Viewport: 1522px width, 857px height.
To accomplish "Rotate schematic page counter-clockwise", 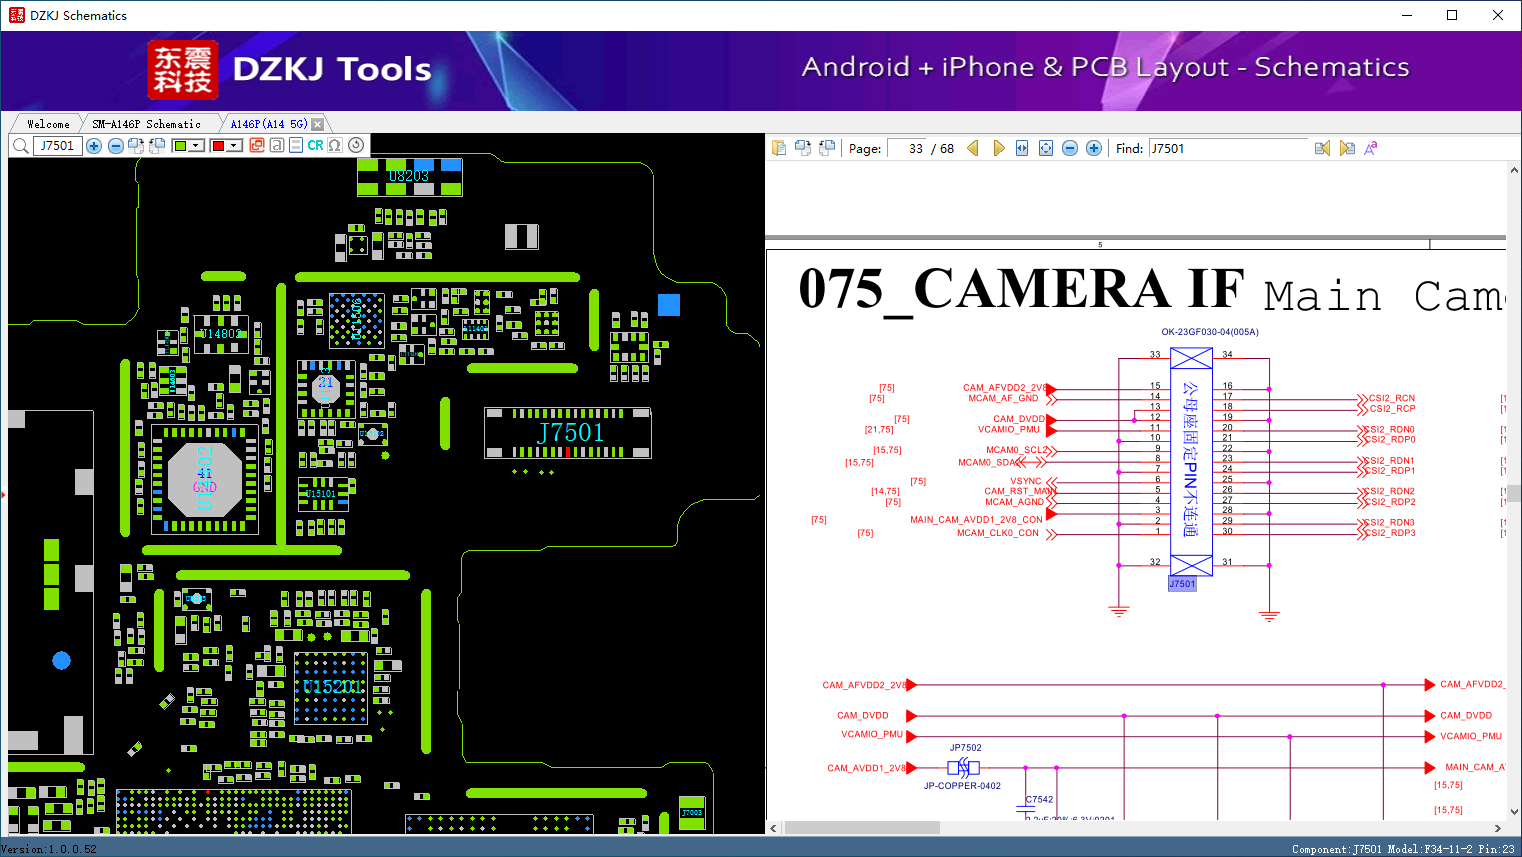I will pyautogui.click(x=827, y=148).
